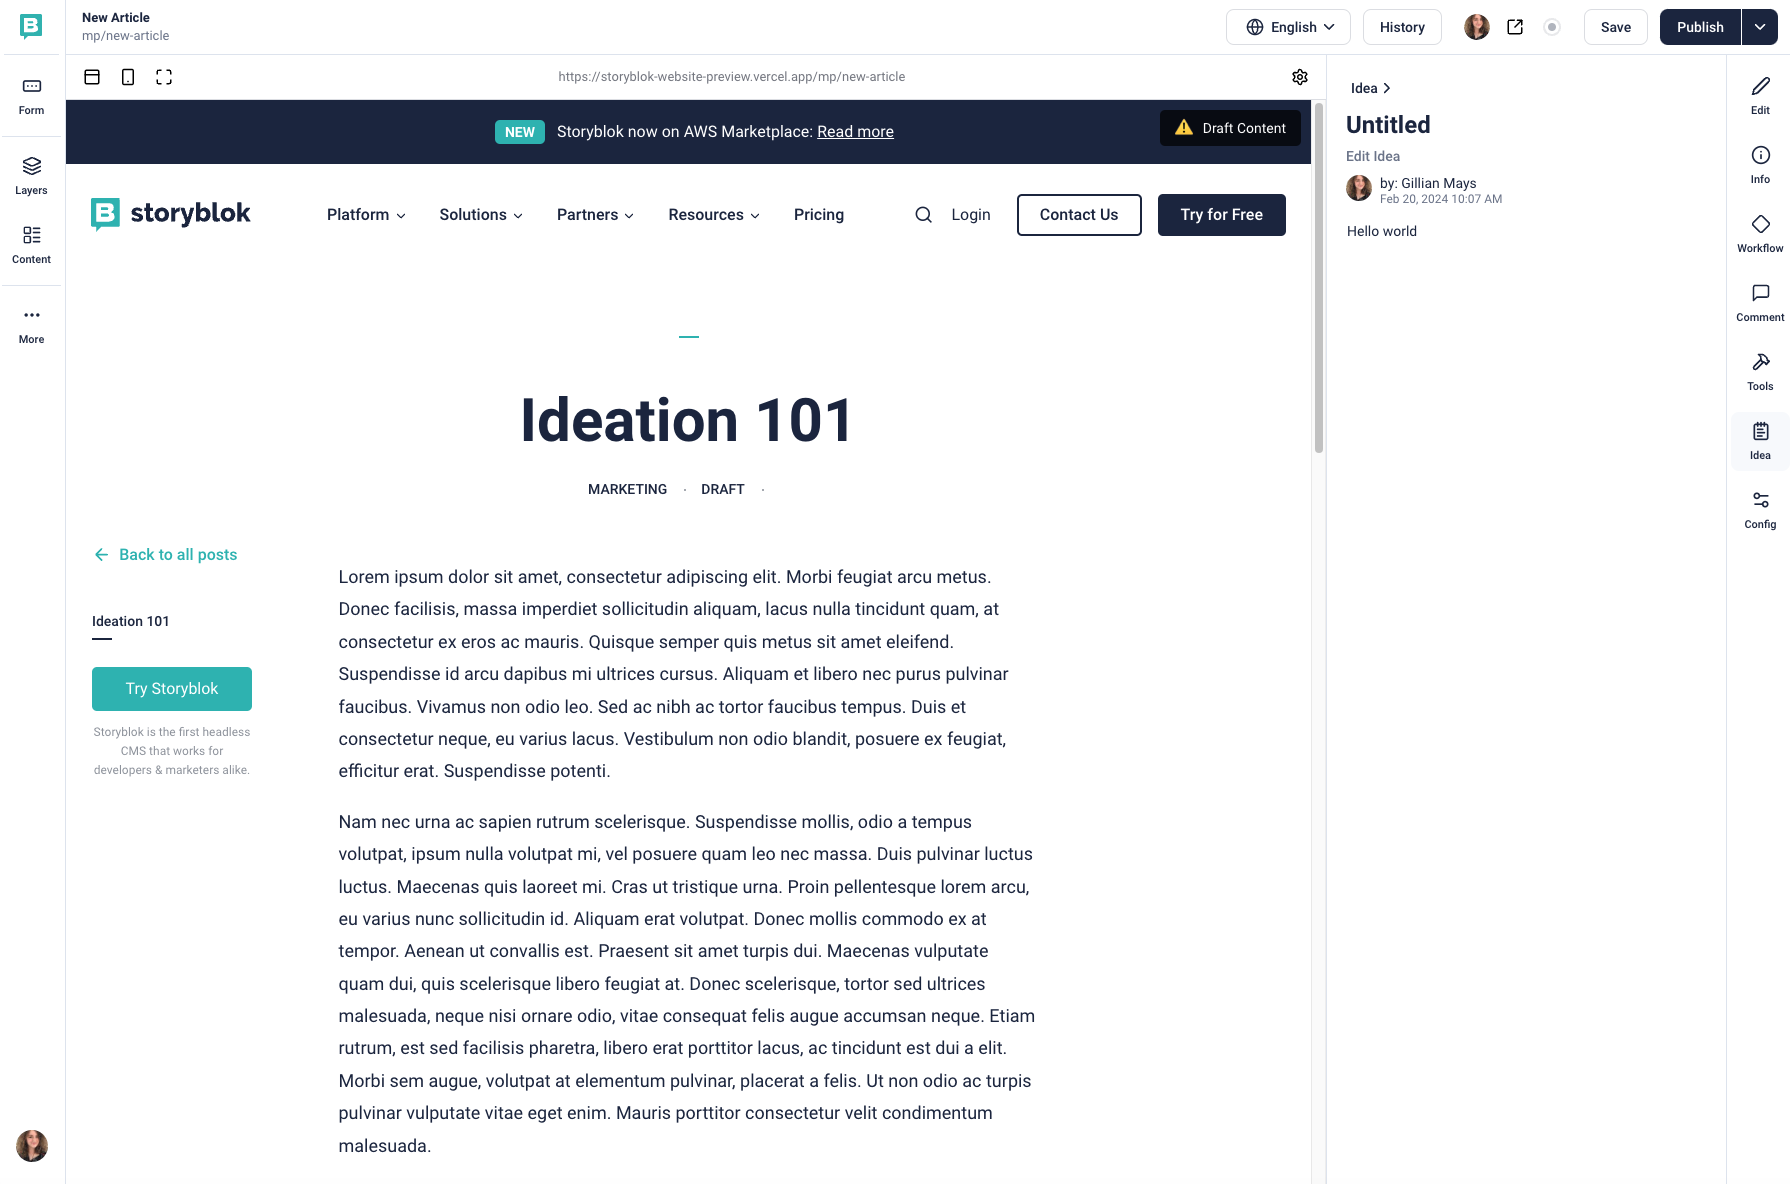Open the Comment tab in right sidebar
The image size is (1790, 1184).
1760,303
